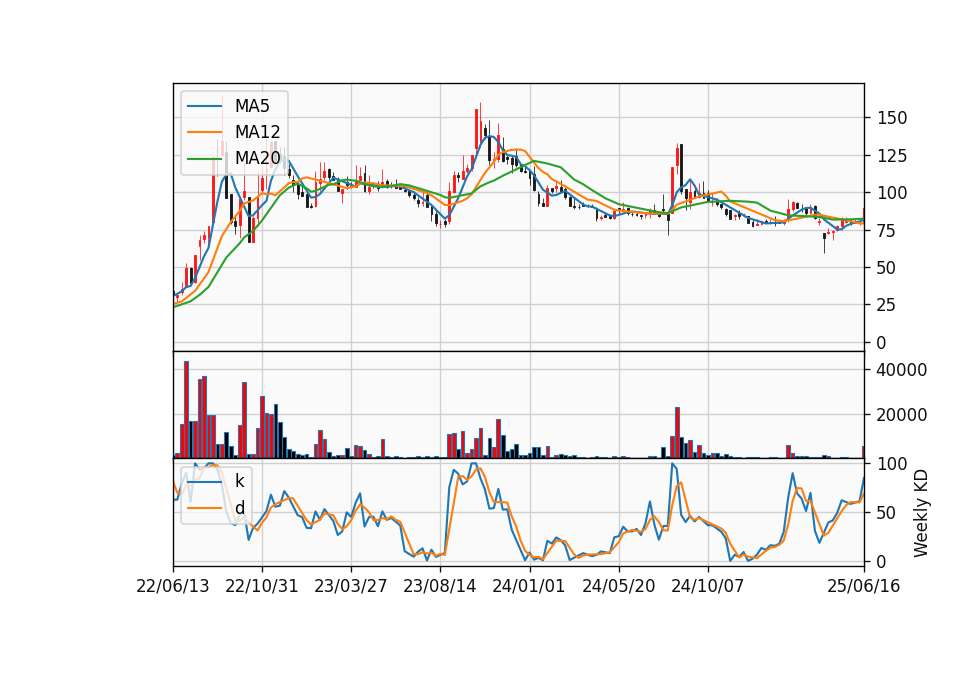Click the MA5 legend label
This screenshot has height=690, width=960.
(x=252, y=106)
